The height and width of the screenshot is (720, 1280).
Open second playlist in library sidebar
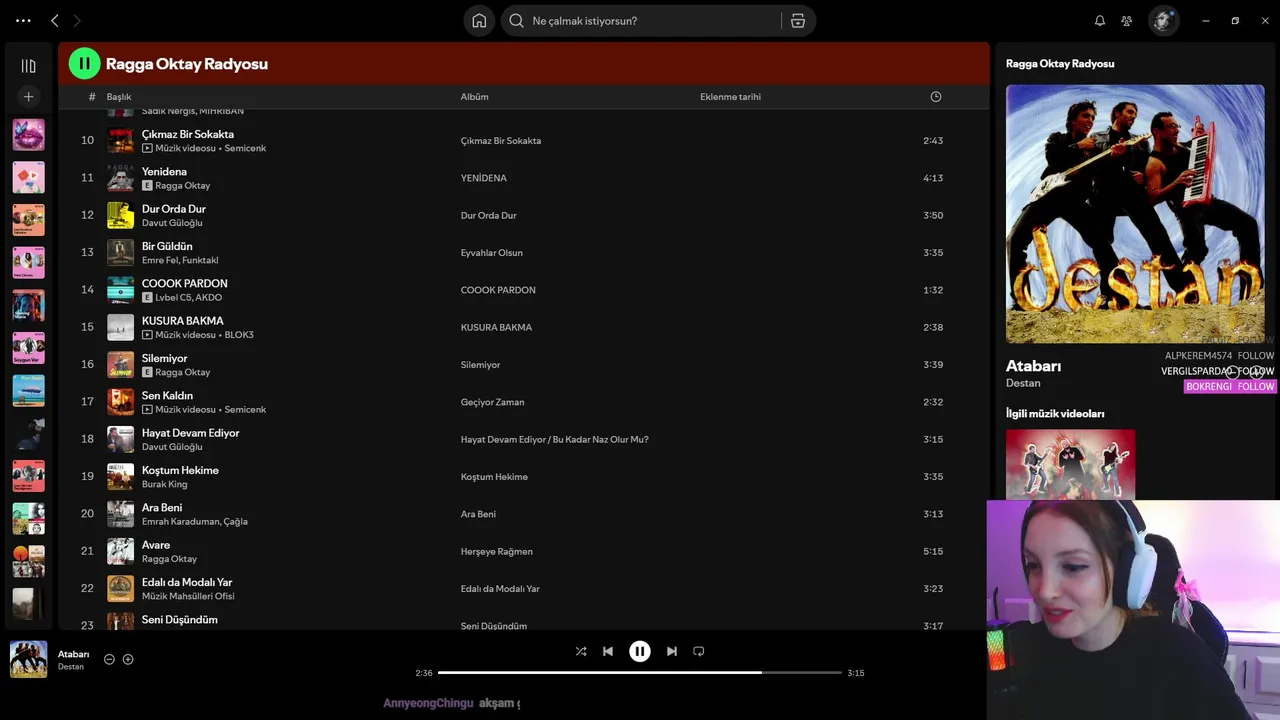28,177
